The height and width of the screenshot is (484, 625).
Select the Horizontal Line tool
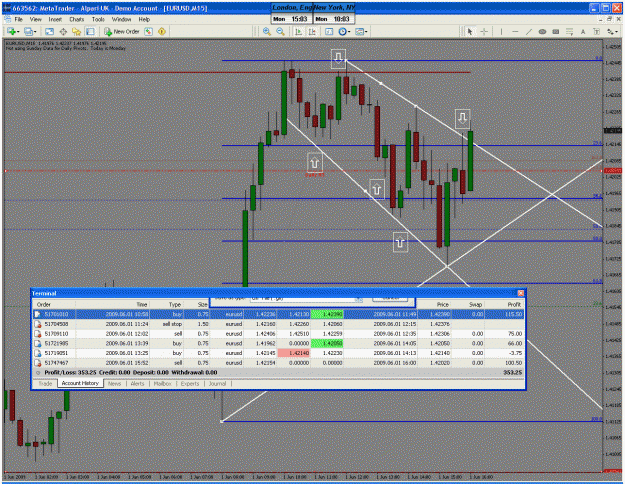515,31
